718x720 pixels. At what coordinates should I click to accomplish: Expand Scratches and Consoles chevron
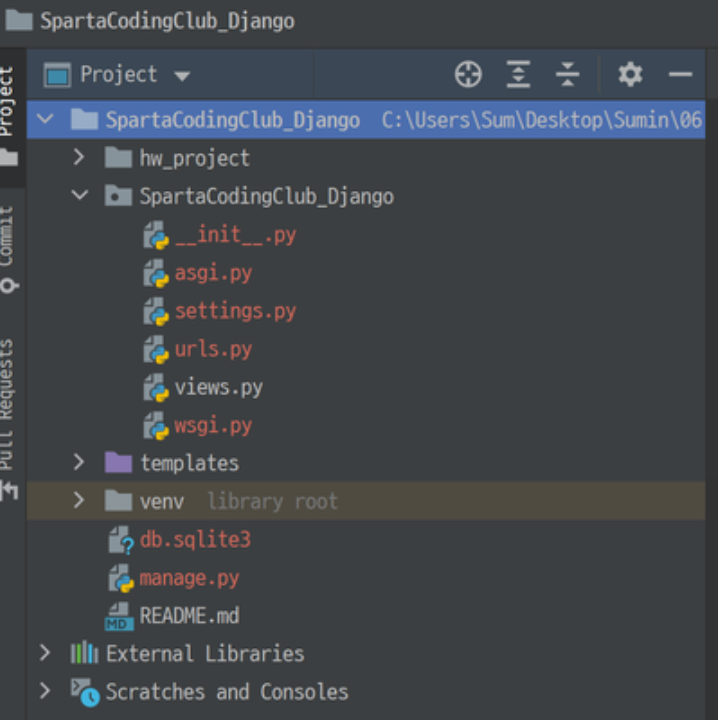(x=45, y=691)
